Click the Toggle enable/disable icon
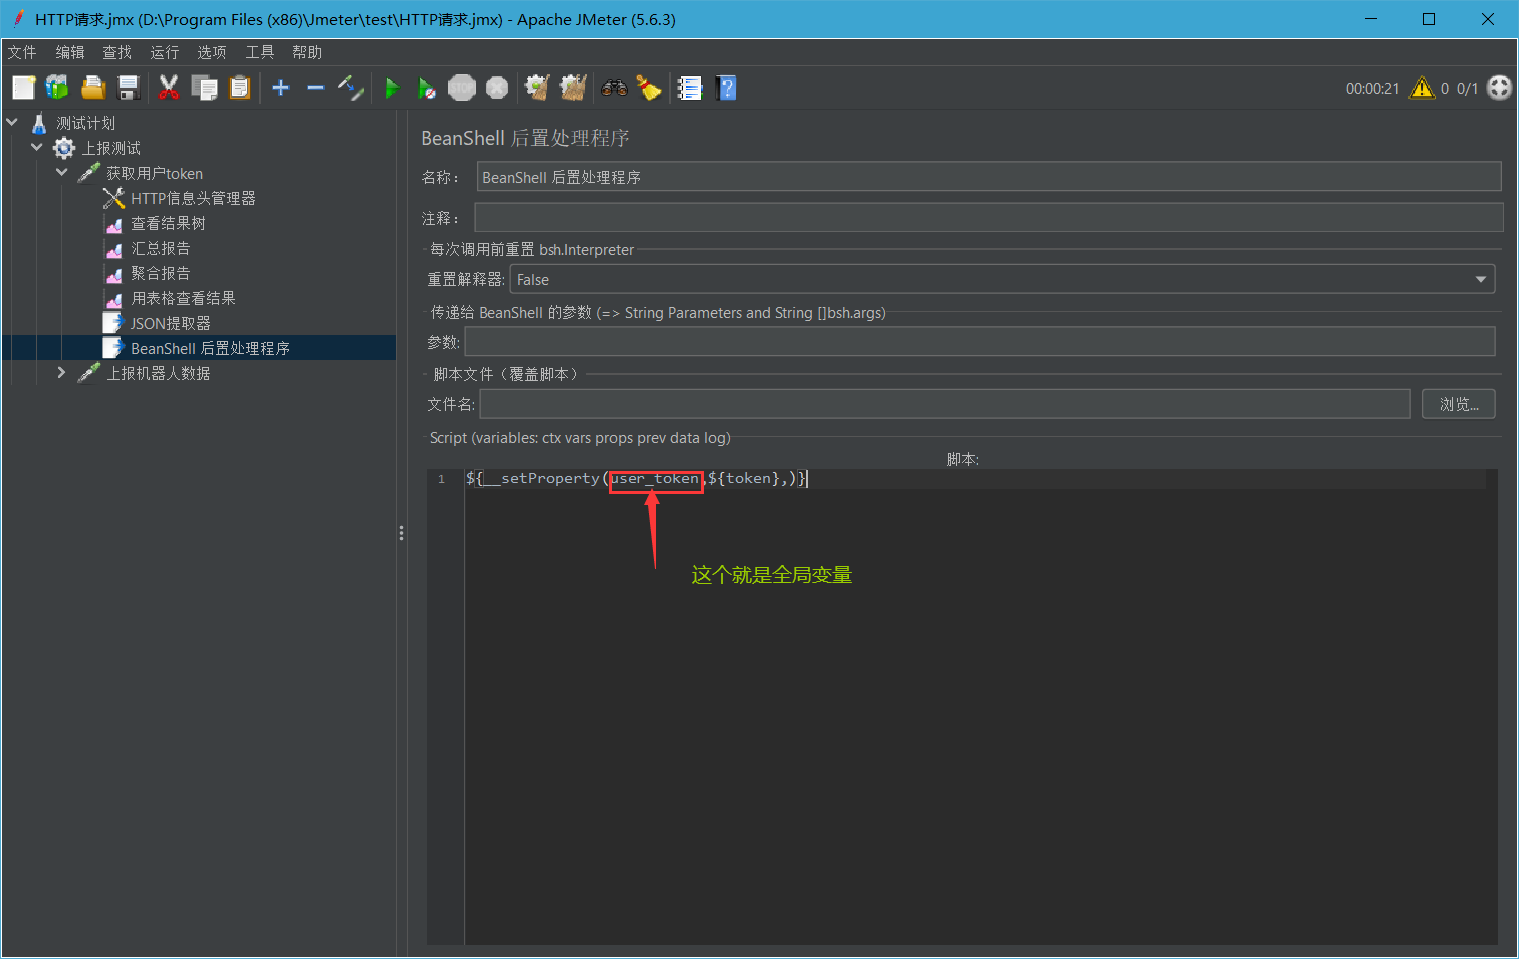 (351, 88)
